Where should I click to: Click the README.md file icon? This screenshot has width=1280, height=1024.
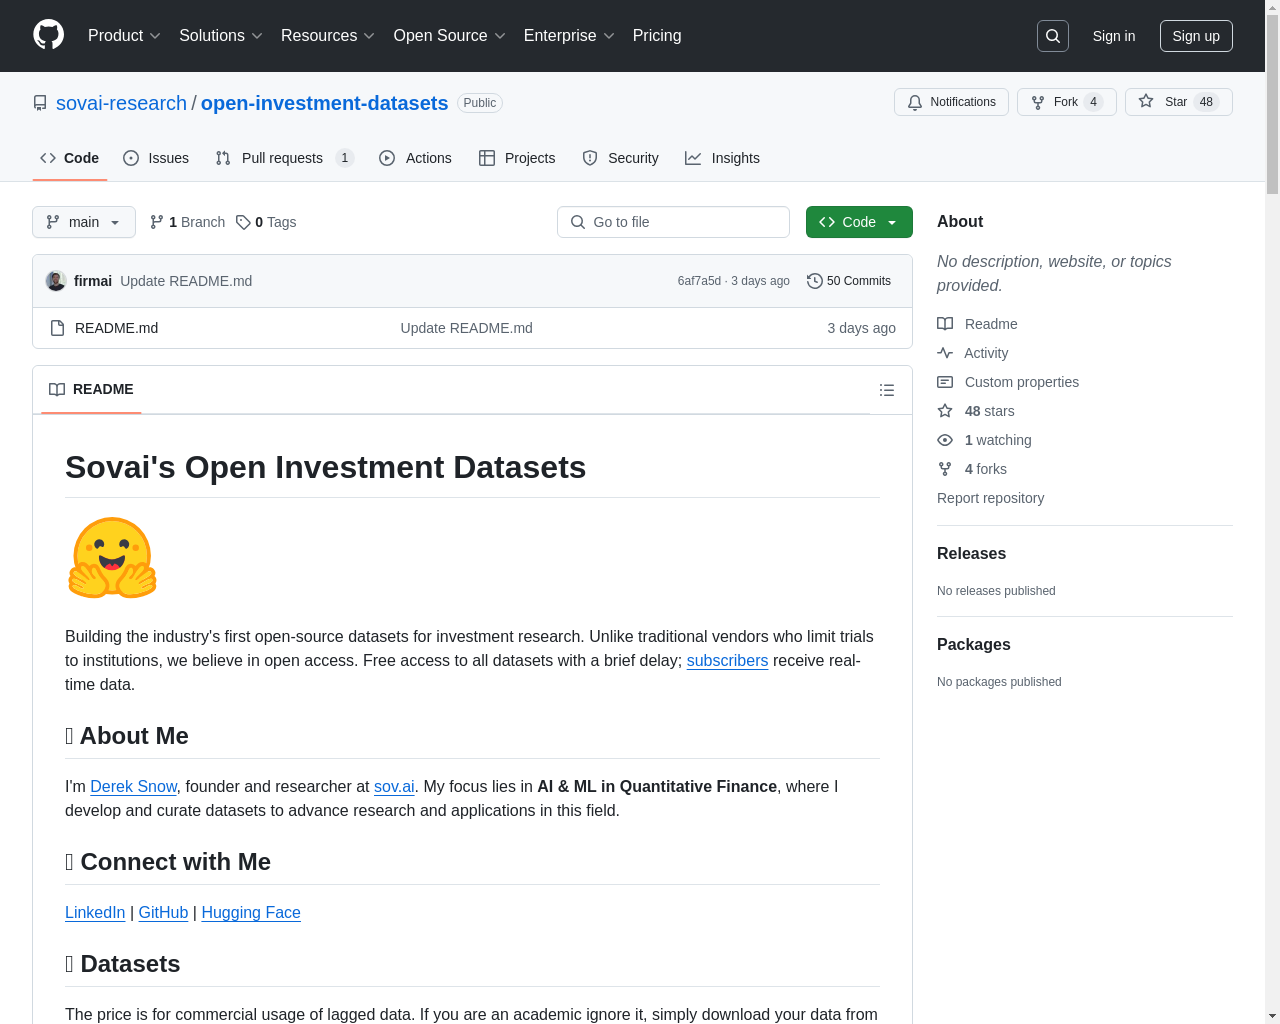coord(58,328)
